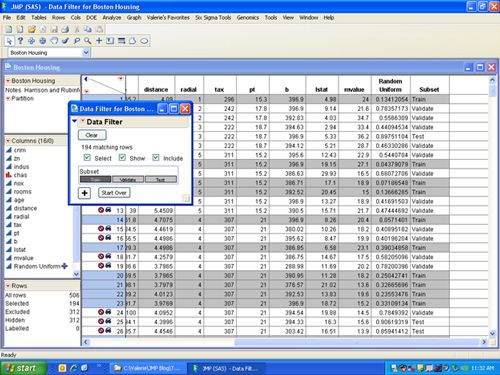Collapse Data Filter with the blue disclosure triangle

coord(74,121)
